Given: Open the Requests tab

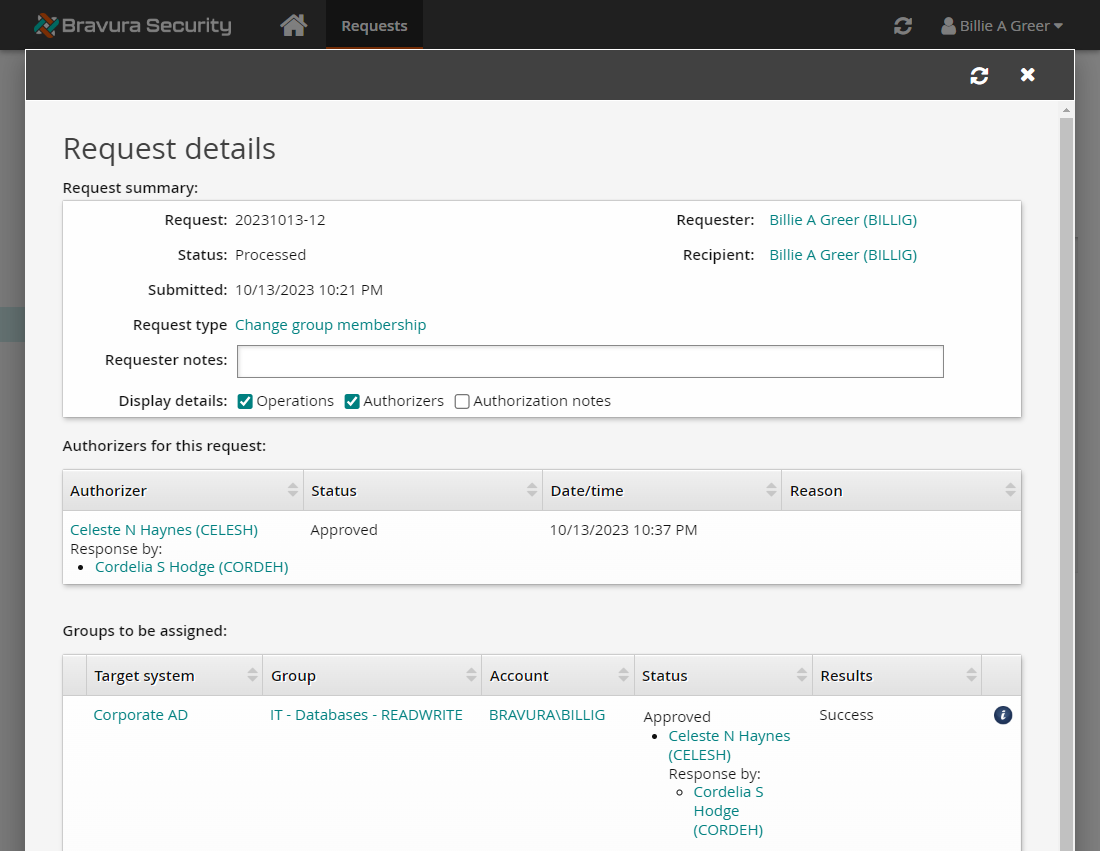Looking at the screenshot, I should point(374,26).
